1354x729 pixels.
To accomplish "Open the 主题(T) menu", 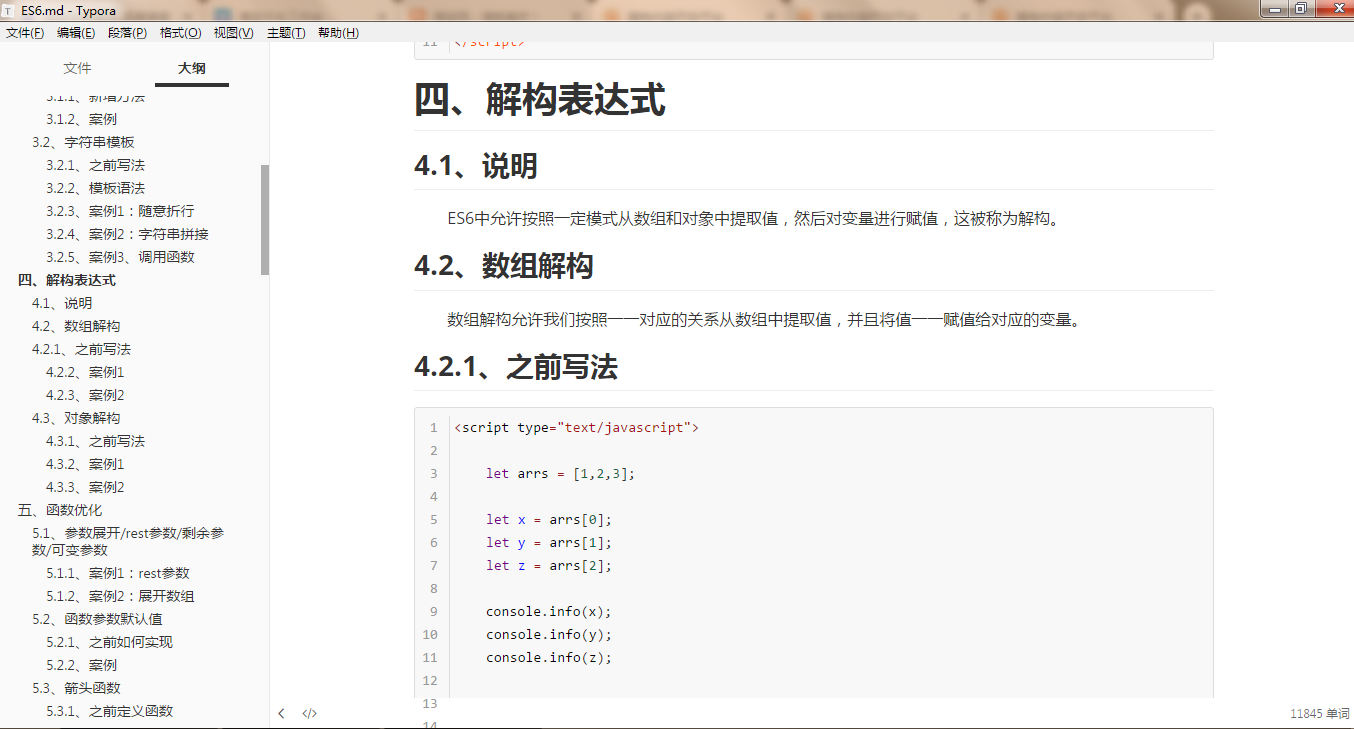I will (x=286, y=33).
